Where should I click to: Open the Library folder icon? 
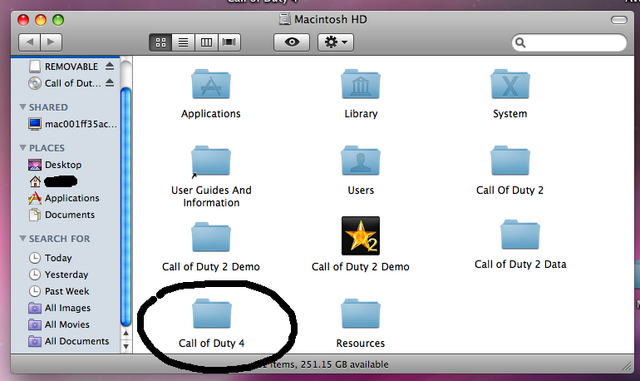(x=361, y=85)
